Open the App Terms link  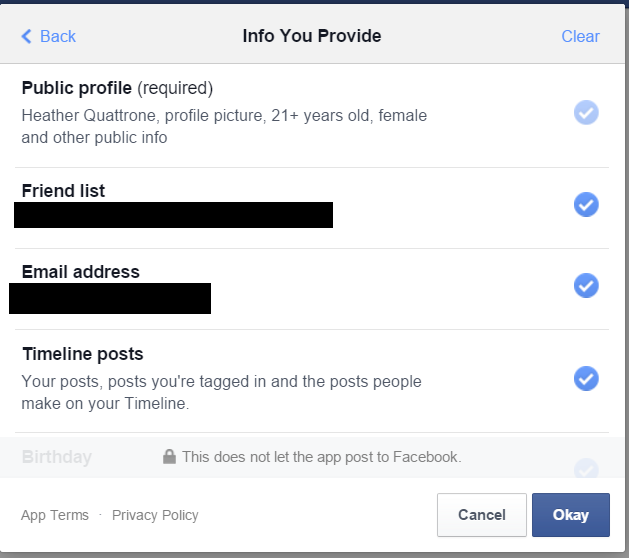(x=55, y=515)
